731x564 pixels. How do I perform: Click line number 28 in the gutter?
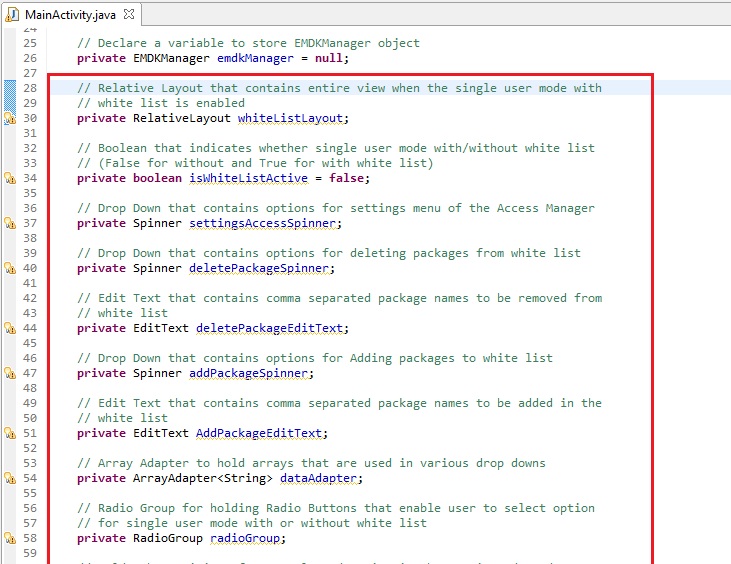click(30, 88)
